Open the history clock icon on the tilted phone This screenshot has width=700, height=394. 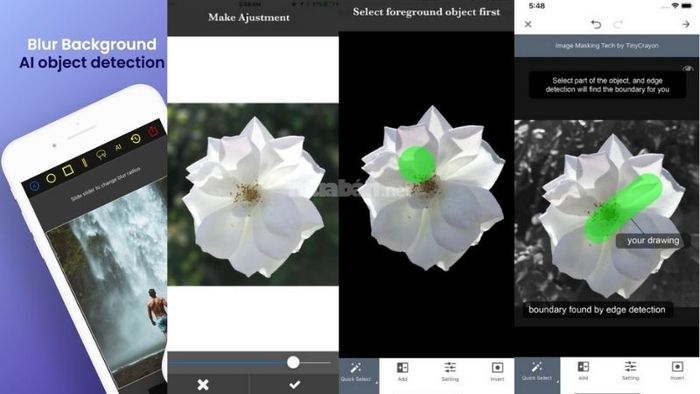pyautogui.click(x=135, y=139)
